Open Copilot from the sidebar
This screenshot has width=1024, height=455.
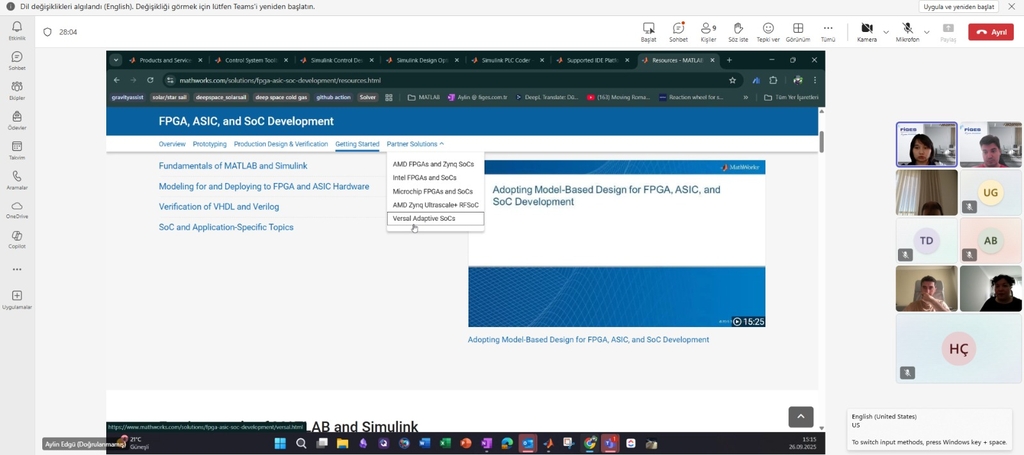click(17, 238)
